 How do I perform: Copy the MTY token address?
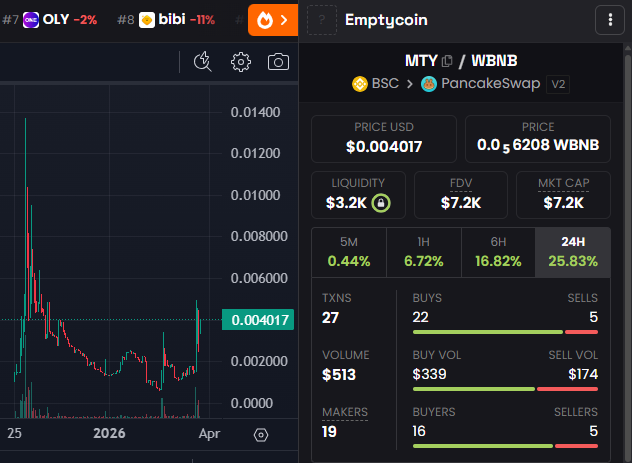447,61
